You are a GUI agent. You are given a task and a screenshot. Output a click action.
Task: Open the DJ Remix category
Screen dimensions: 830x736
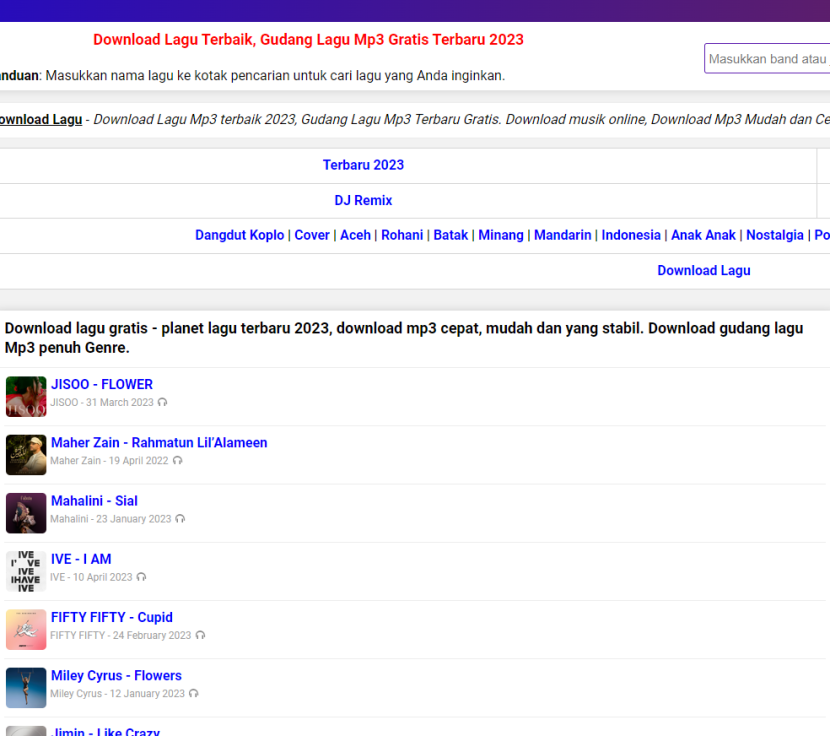363,201
